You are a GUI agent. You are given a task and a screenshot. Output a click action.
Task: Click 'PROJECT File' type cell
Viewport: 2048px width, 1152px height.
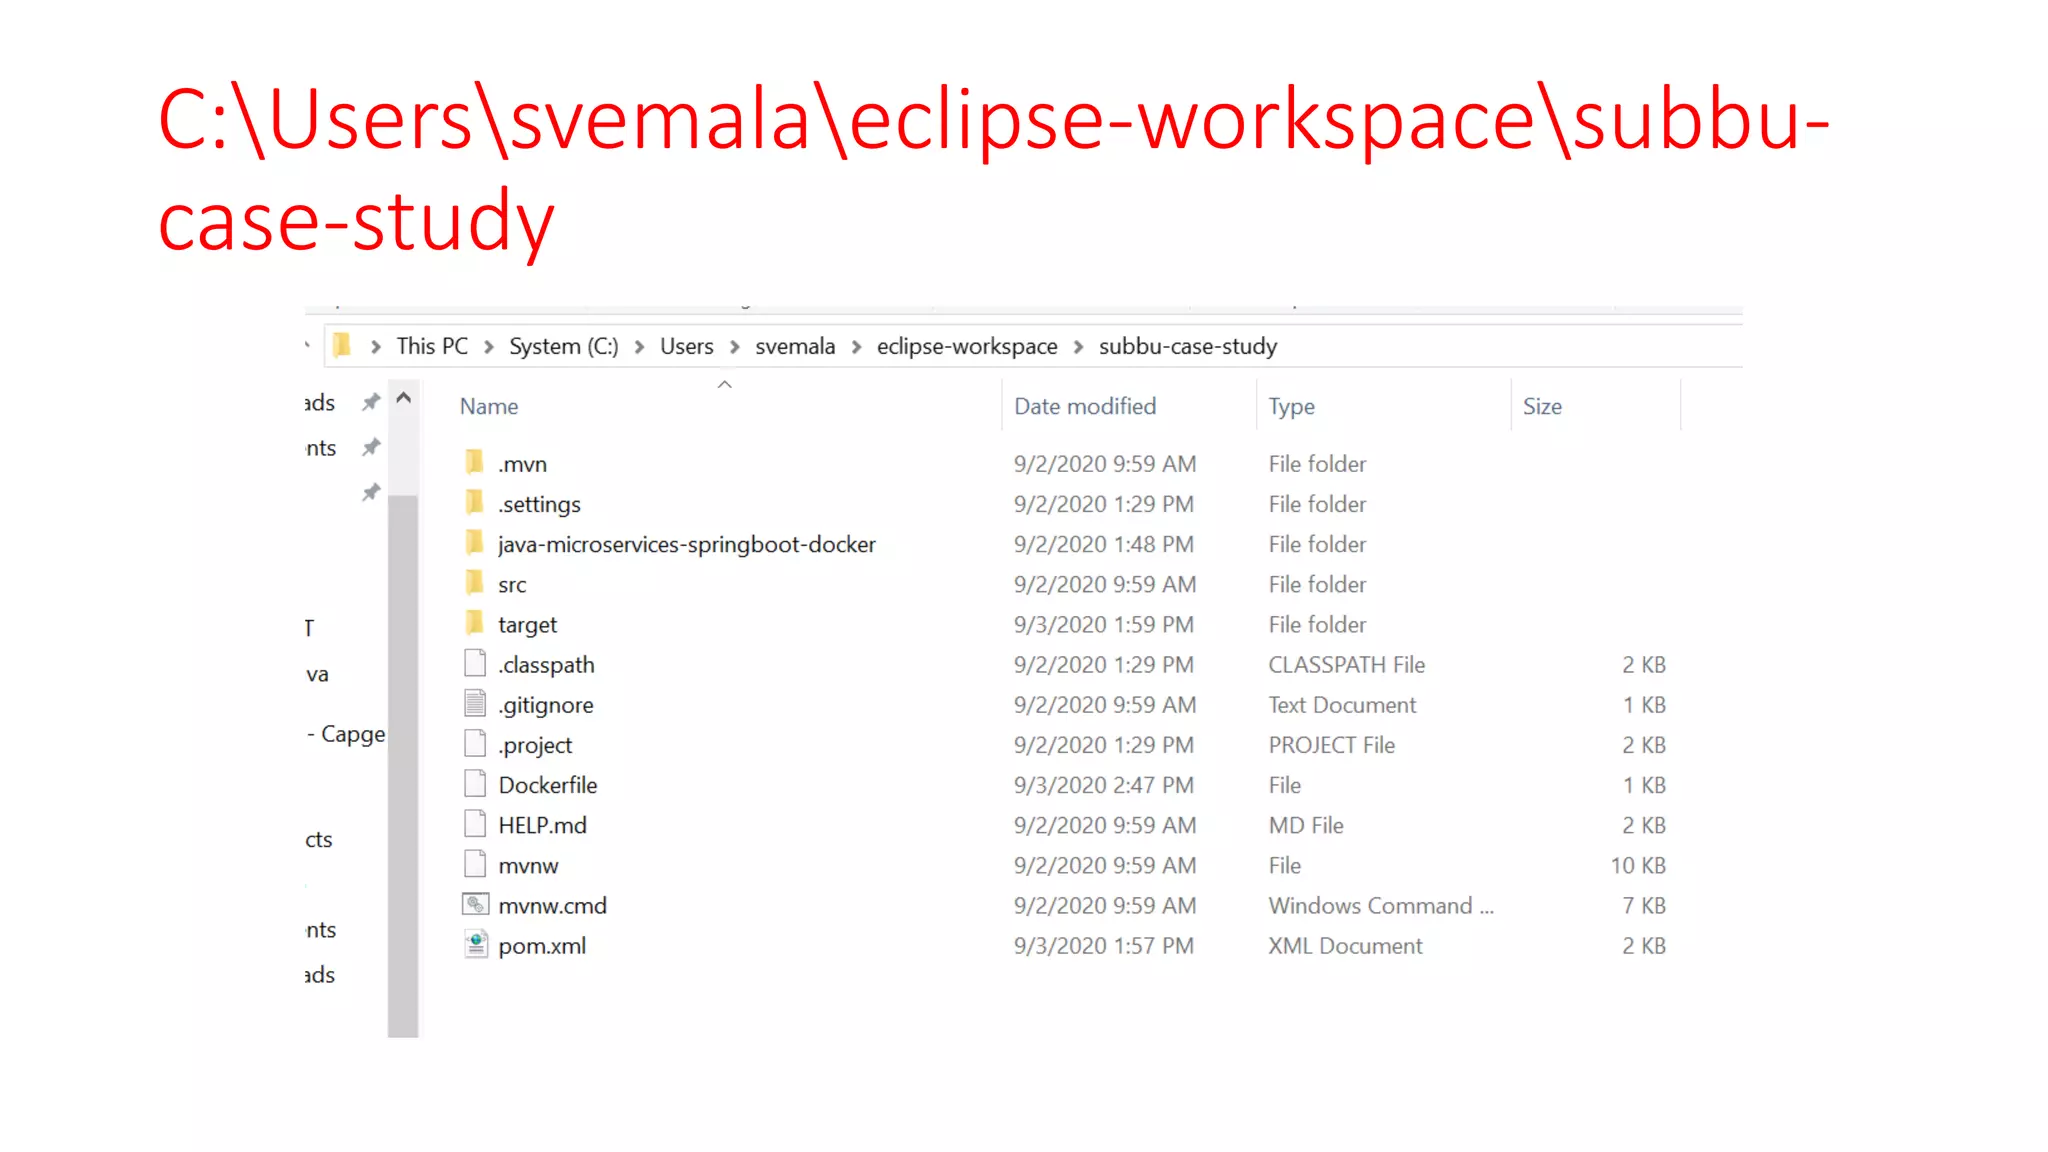click(x=1332, y=745)
